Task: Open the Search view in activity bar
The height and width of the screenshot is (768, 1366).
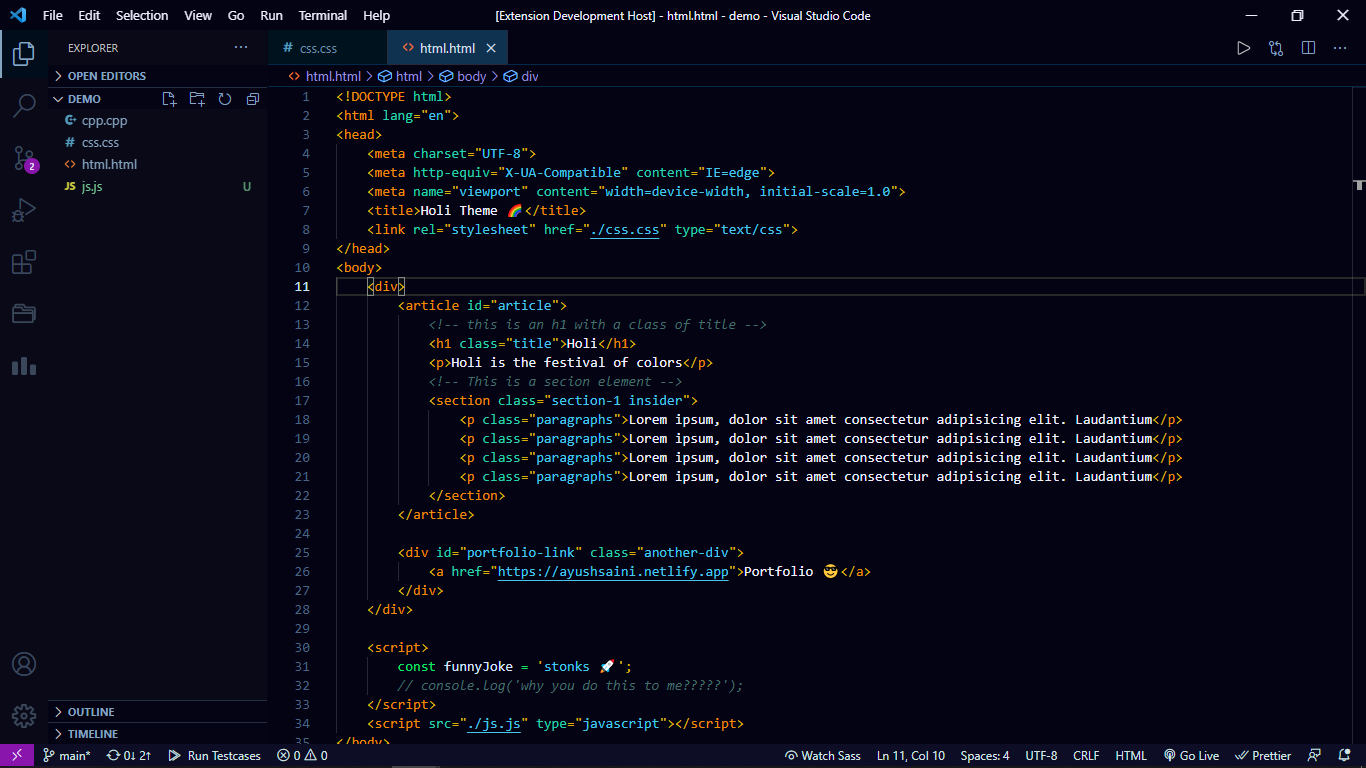Action: pyautogui.click(x=24, y=105)
